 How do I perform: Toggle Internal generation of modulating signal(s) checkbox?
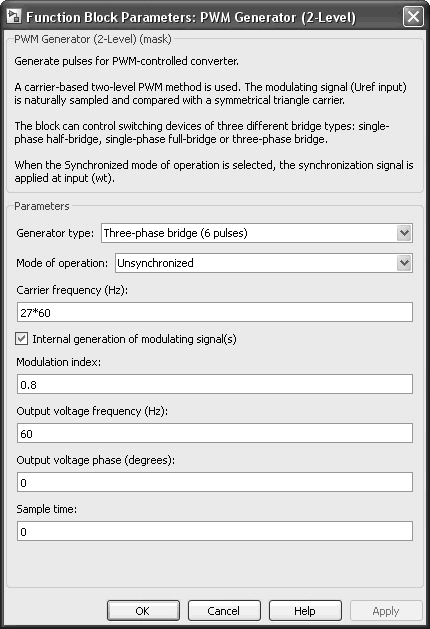[22, 339]
